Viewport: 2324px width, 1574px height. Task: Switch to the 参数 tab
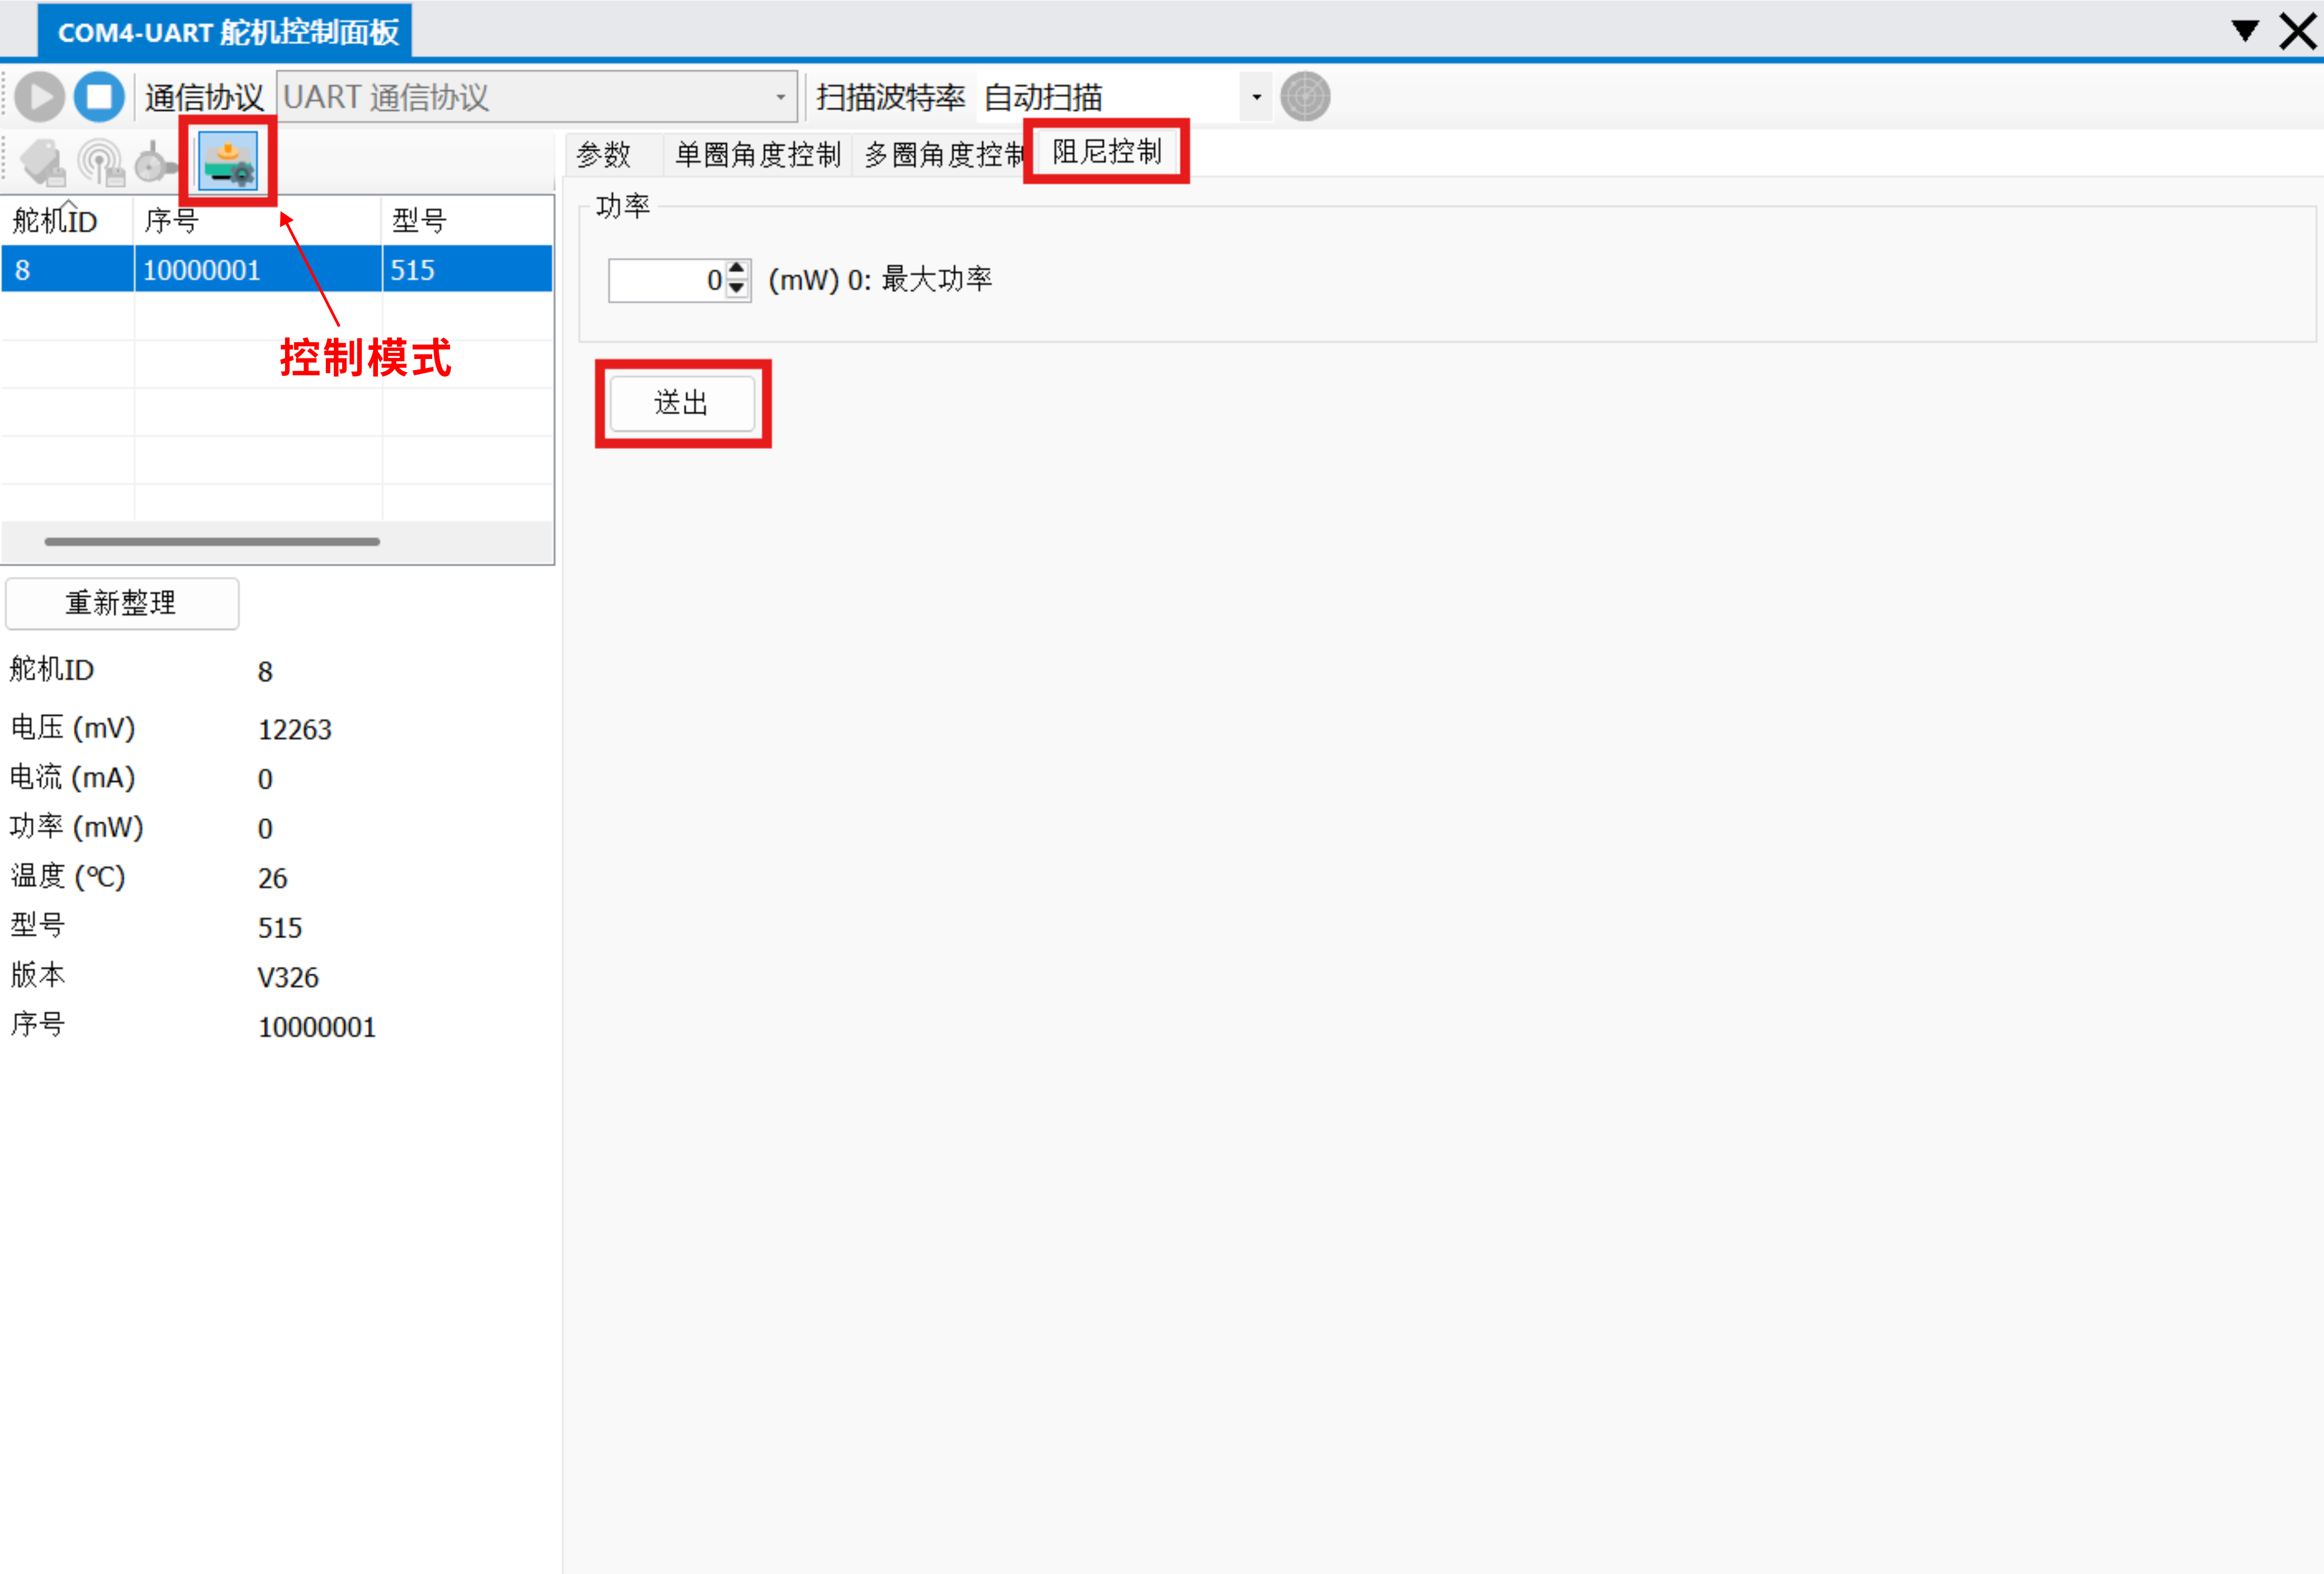[604, 155]
